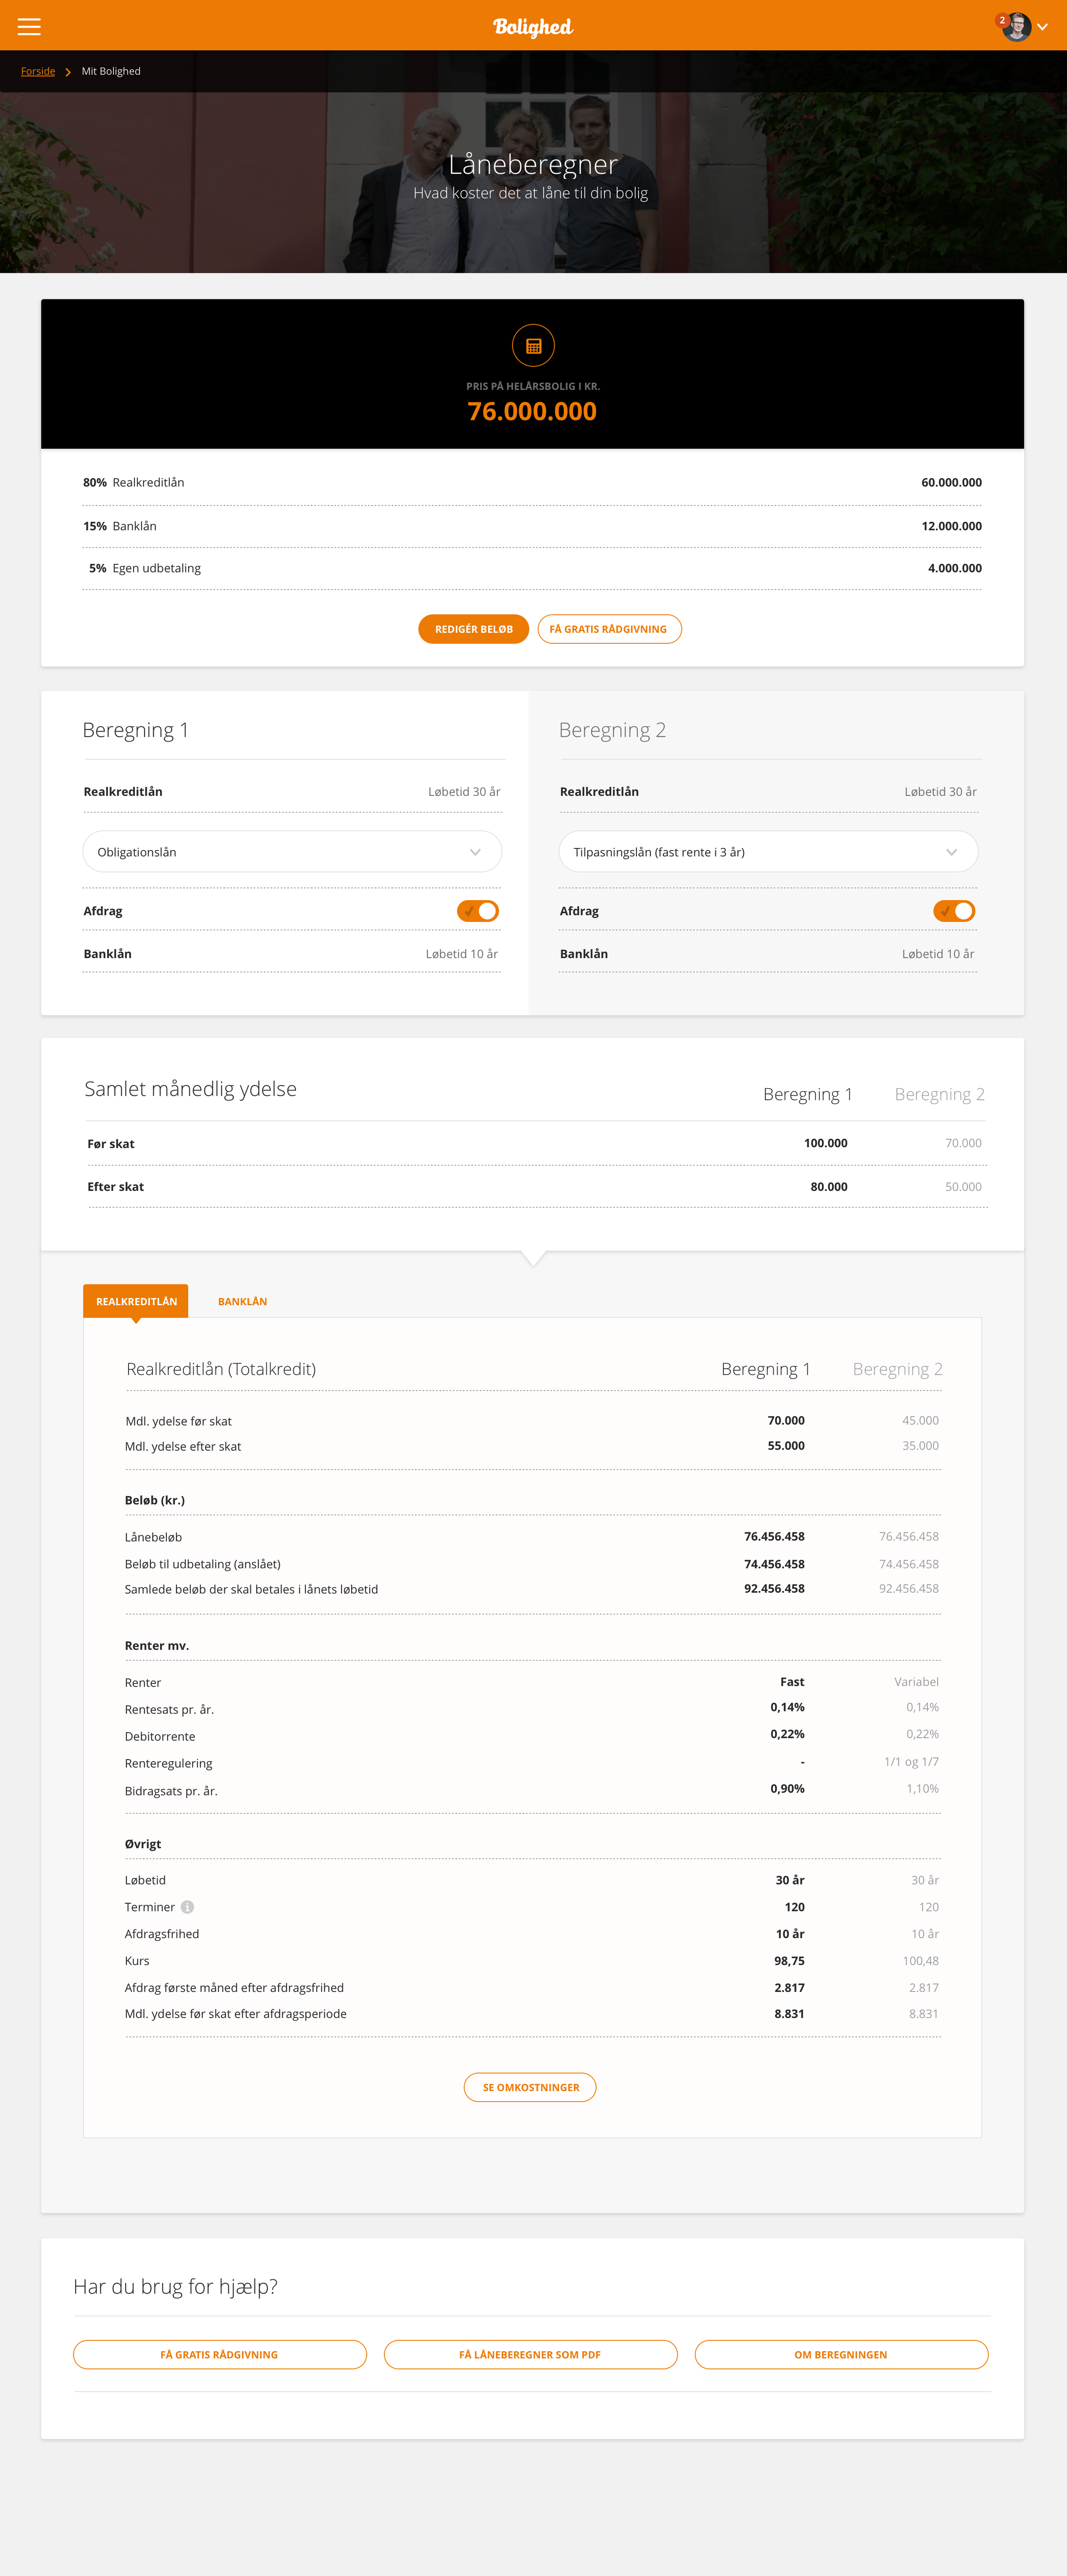Screen dimensions: 1067x2576
Task: Click the Låneberegner page heading
Action: click(533, 164)
